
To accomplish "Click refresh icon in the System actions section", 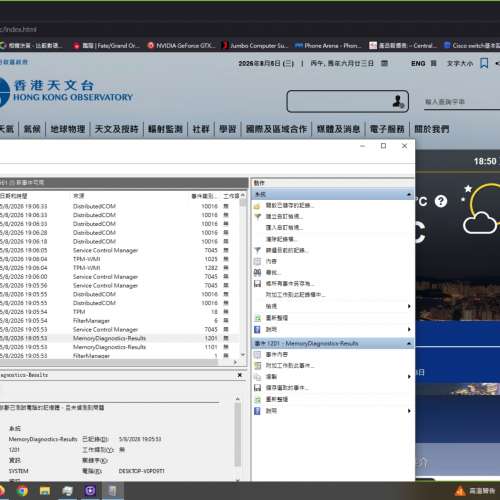I will (257, 318).
